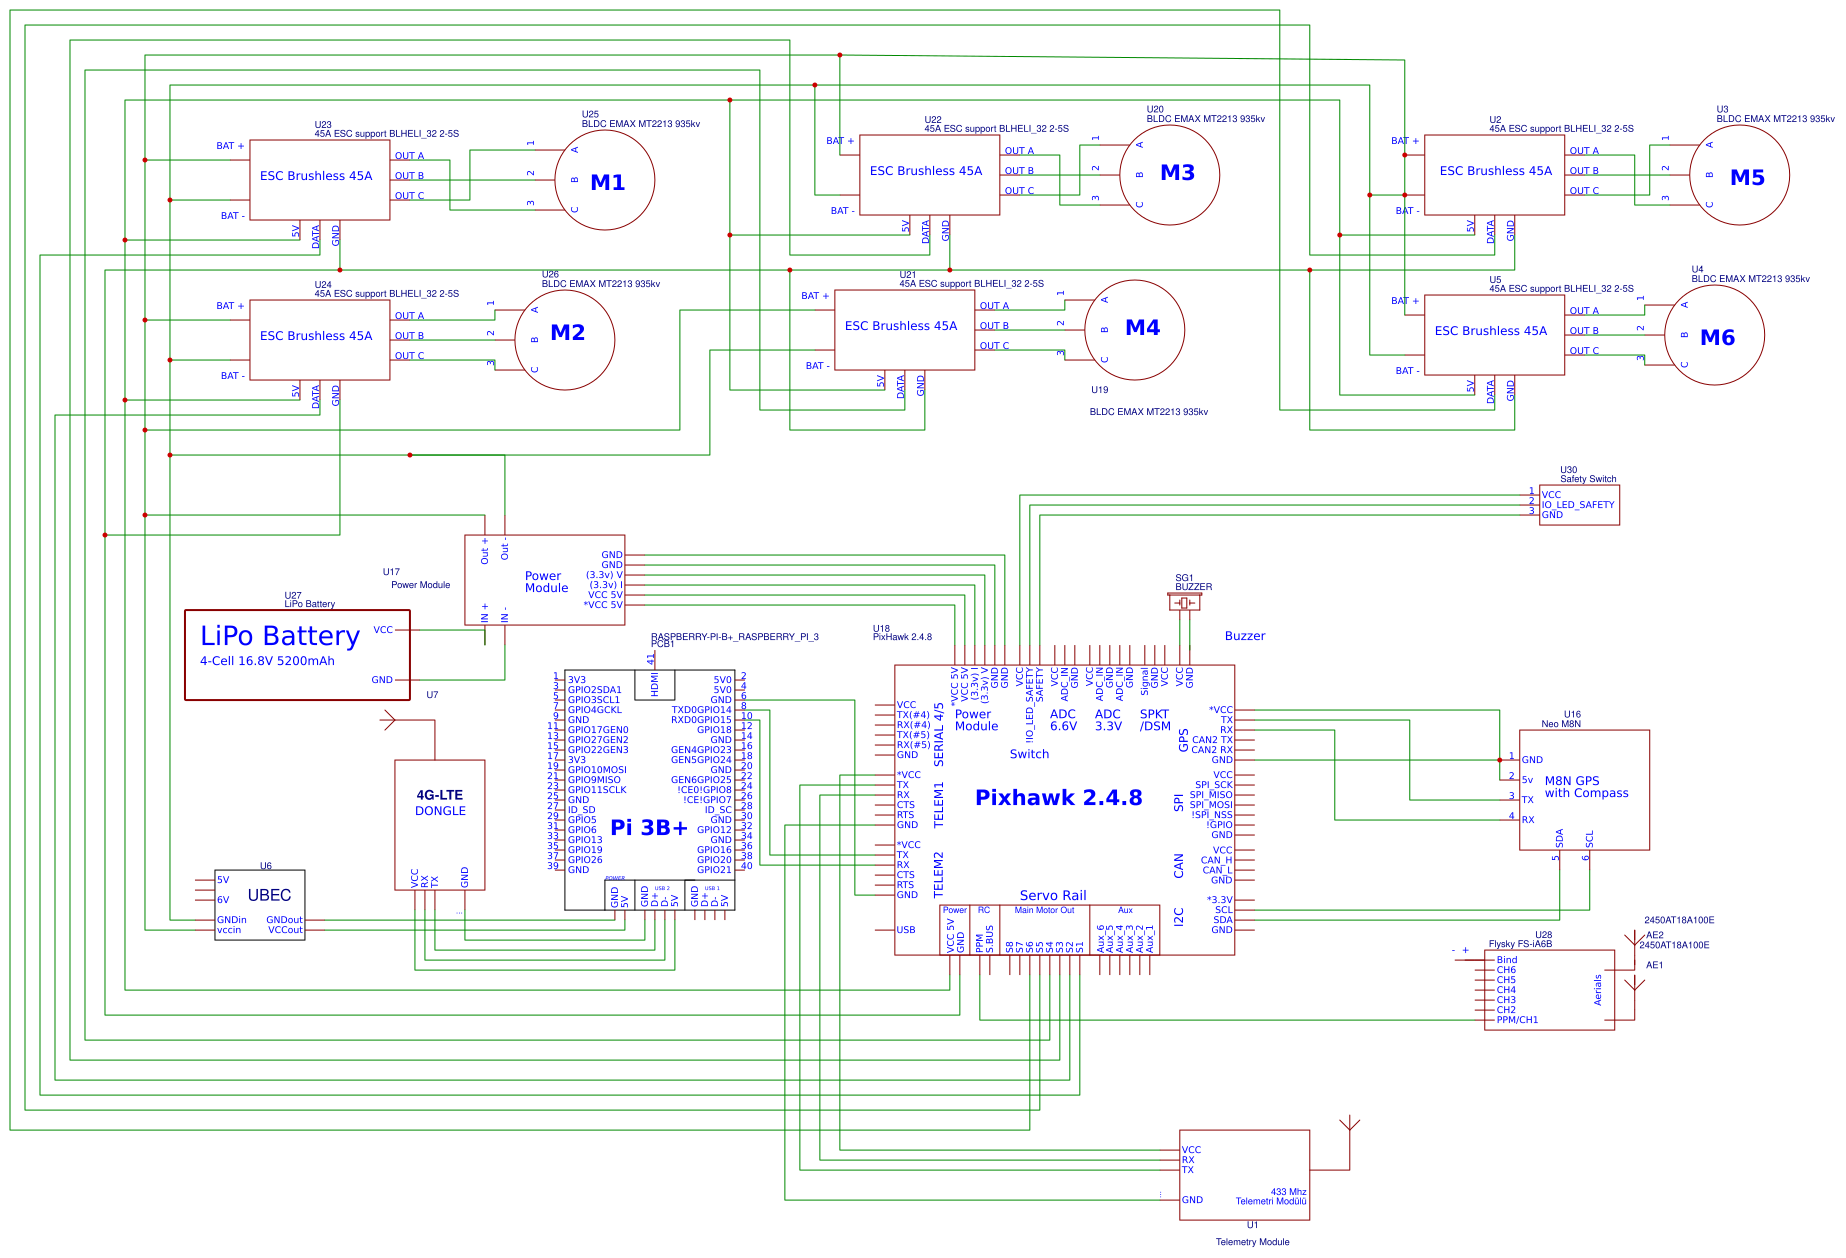Select the ESC Brushless 45A block U23
The width and height of the screenshot is (1846, 1258).
[320, 180]
